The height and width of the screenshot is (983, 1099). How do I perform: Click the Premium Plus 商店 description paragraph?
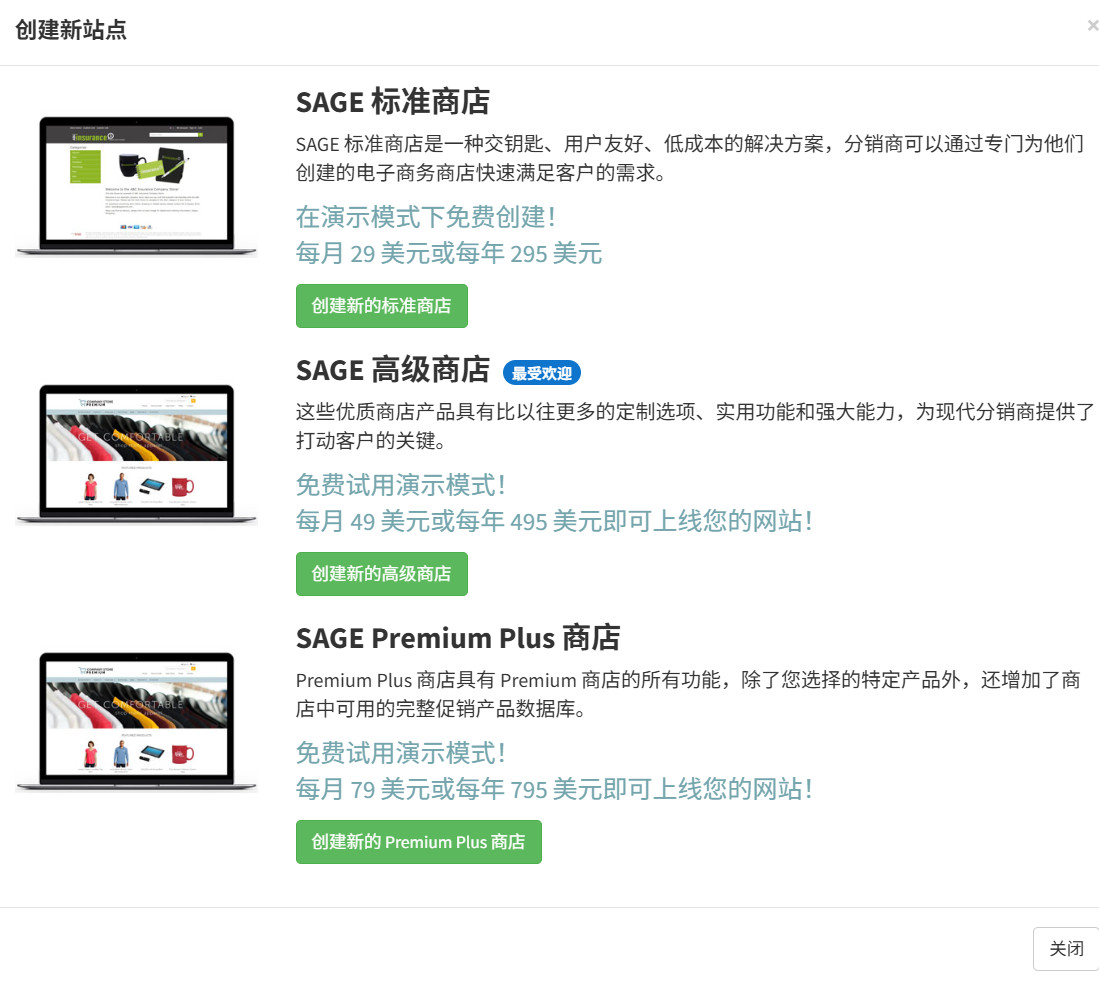(x=688, y=694)
